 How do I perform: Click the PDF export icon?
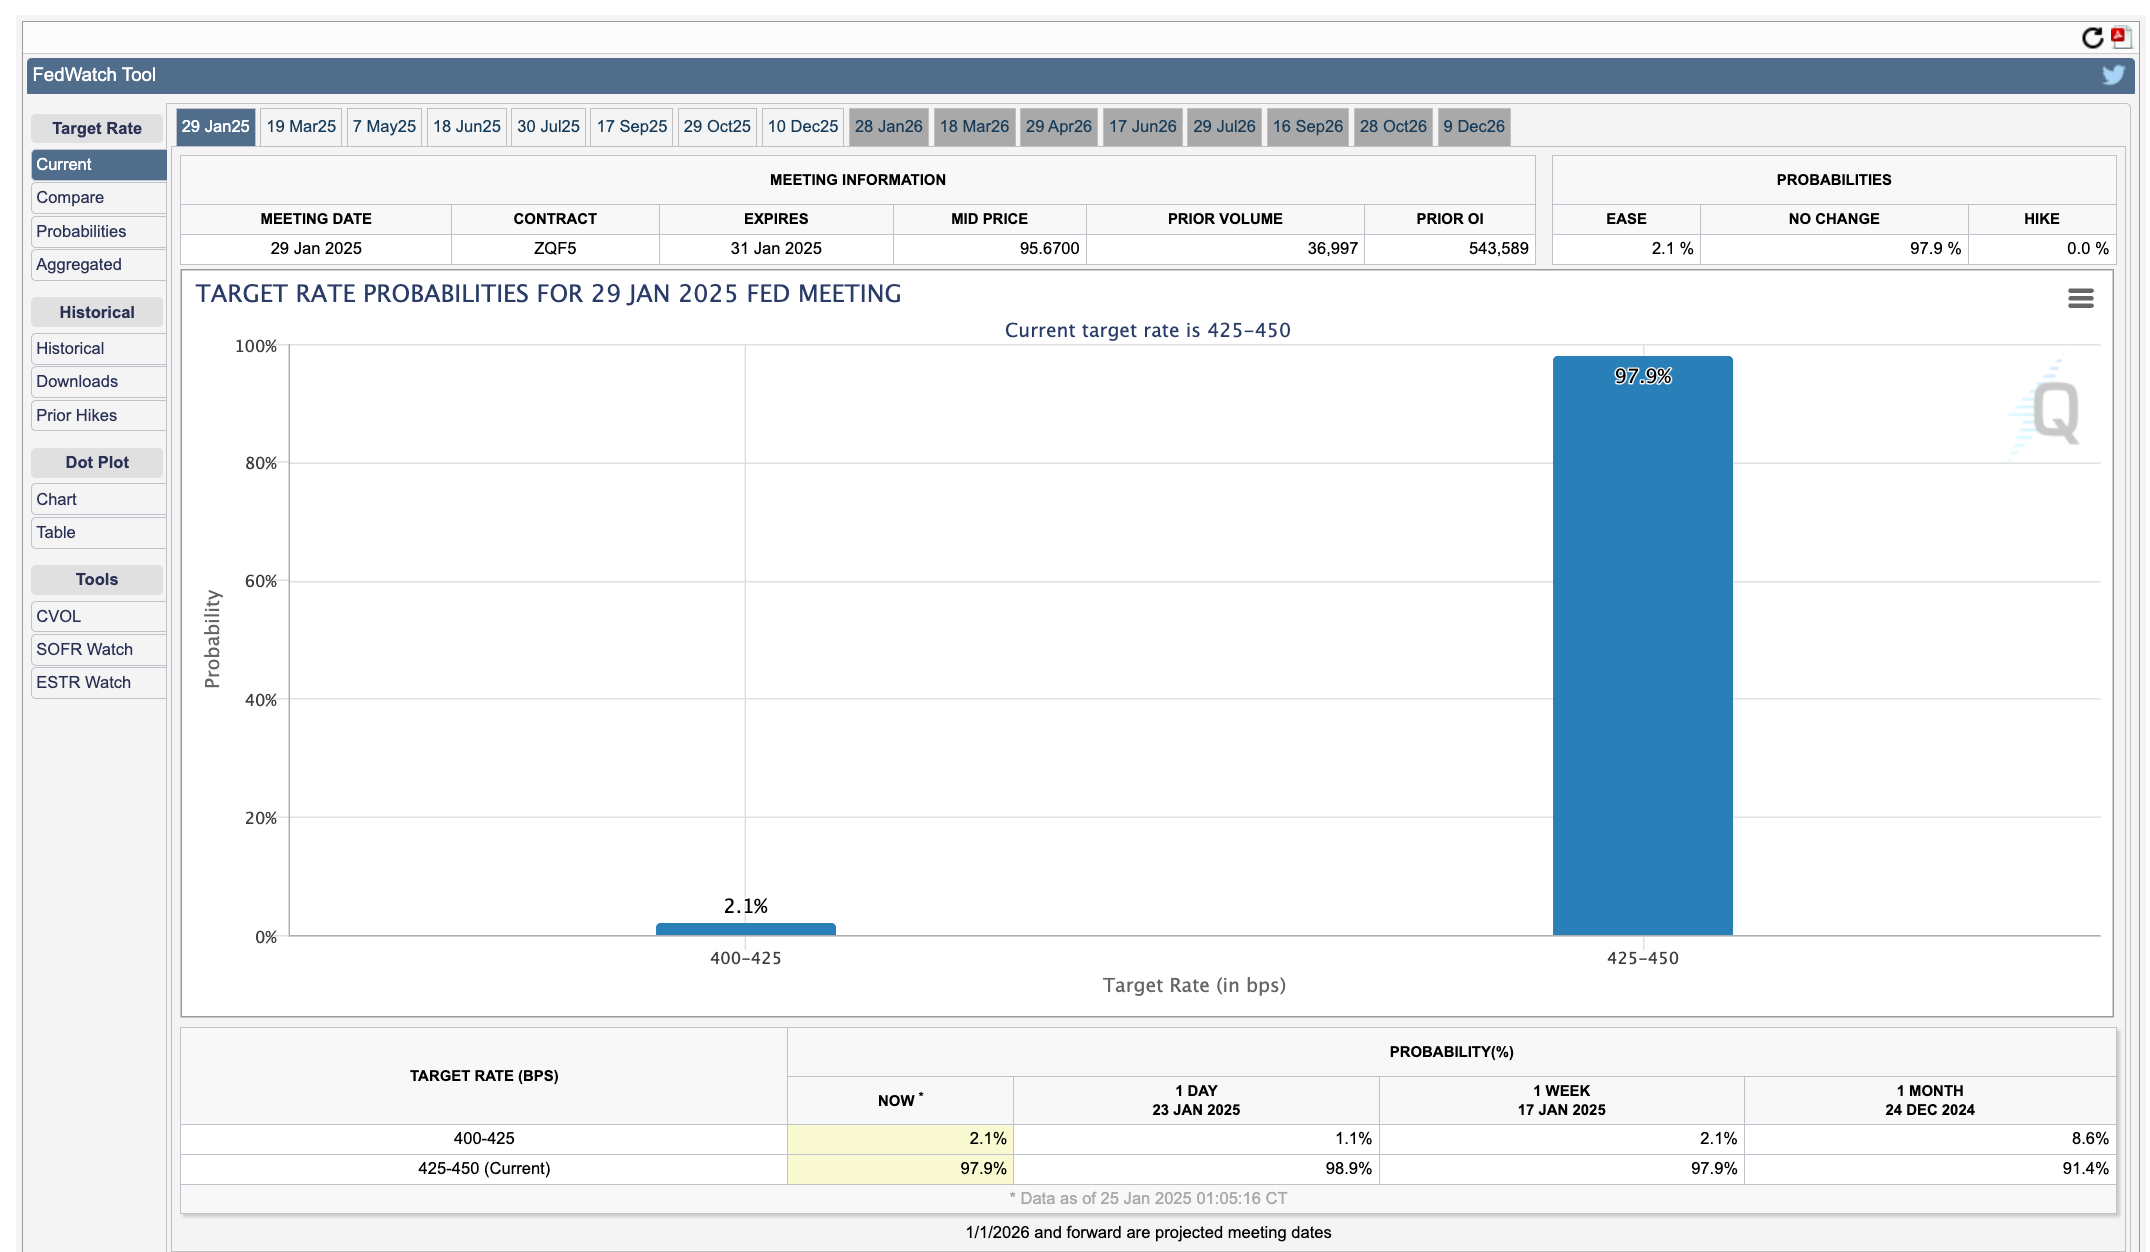2121,37
